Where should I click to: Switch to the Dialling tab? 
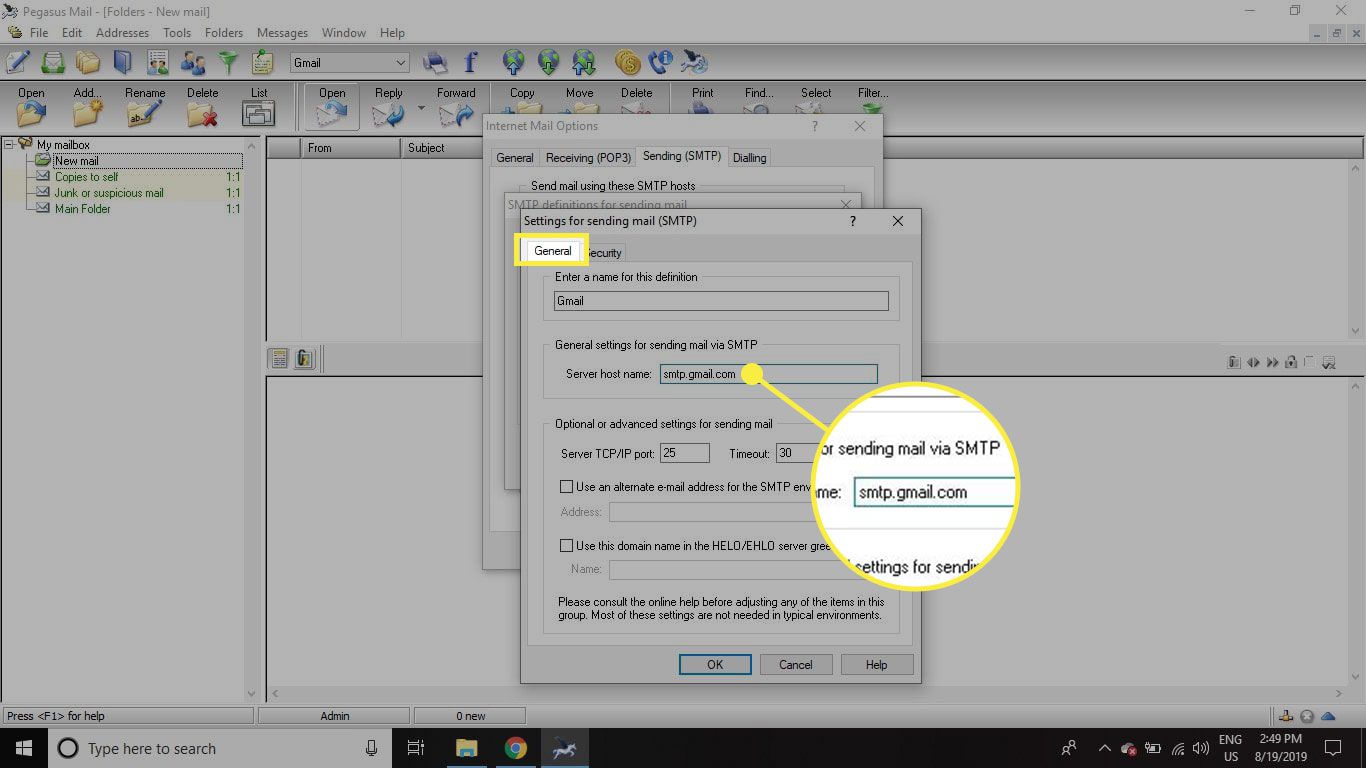pyautogui.click(x=749, y=157)
